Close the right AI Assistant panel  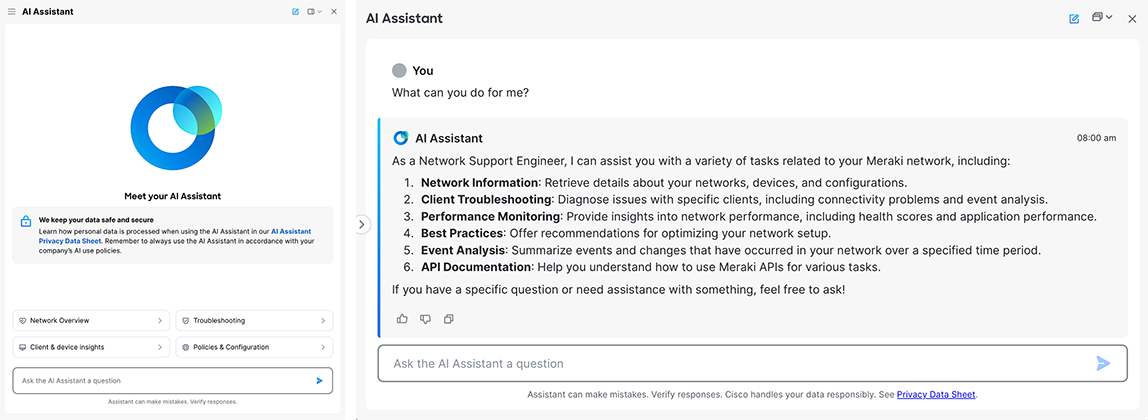pos(1132,18)
